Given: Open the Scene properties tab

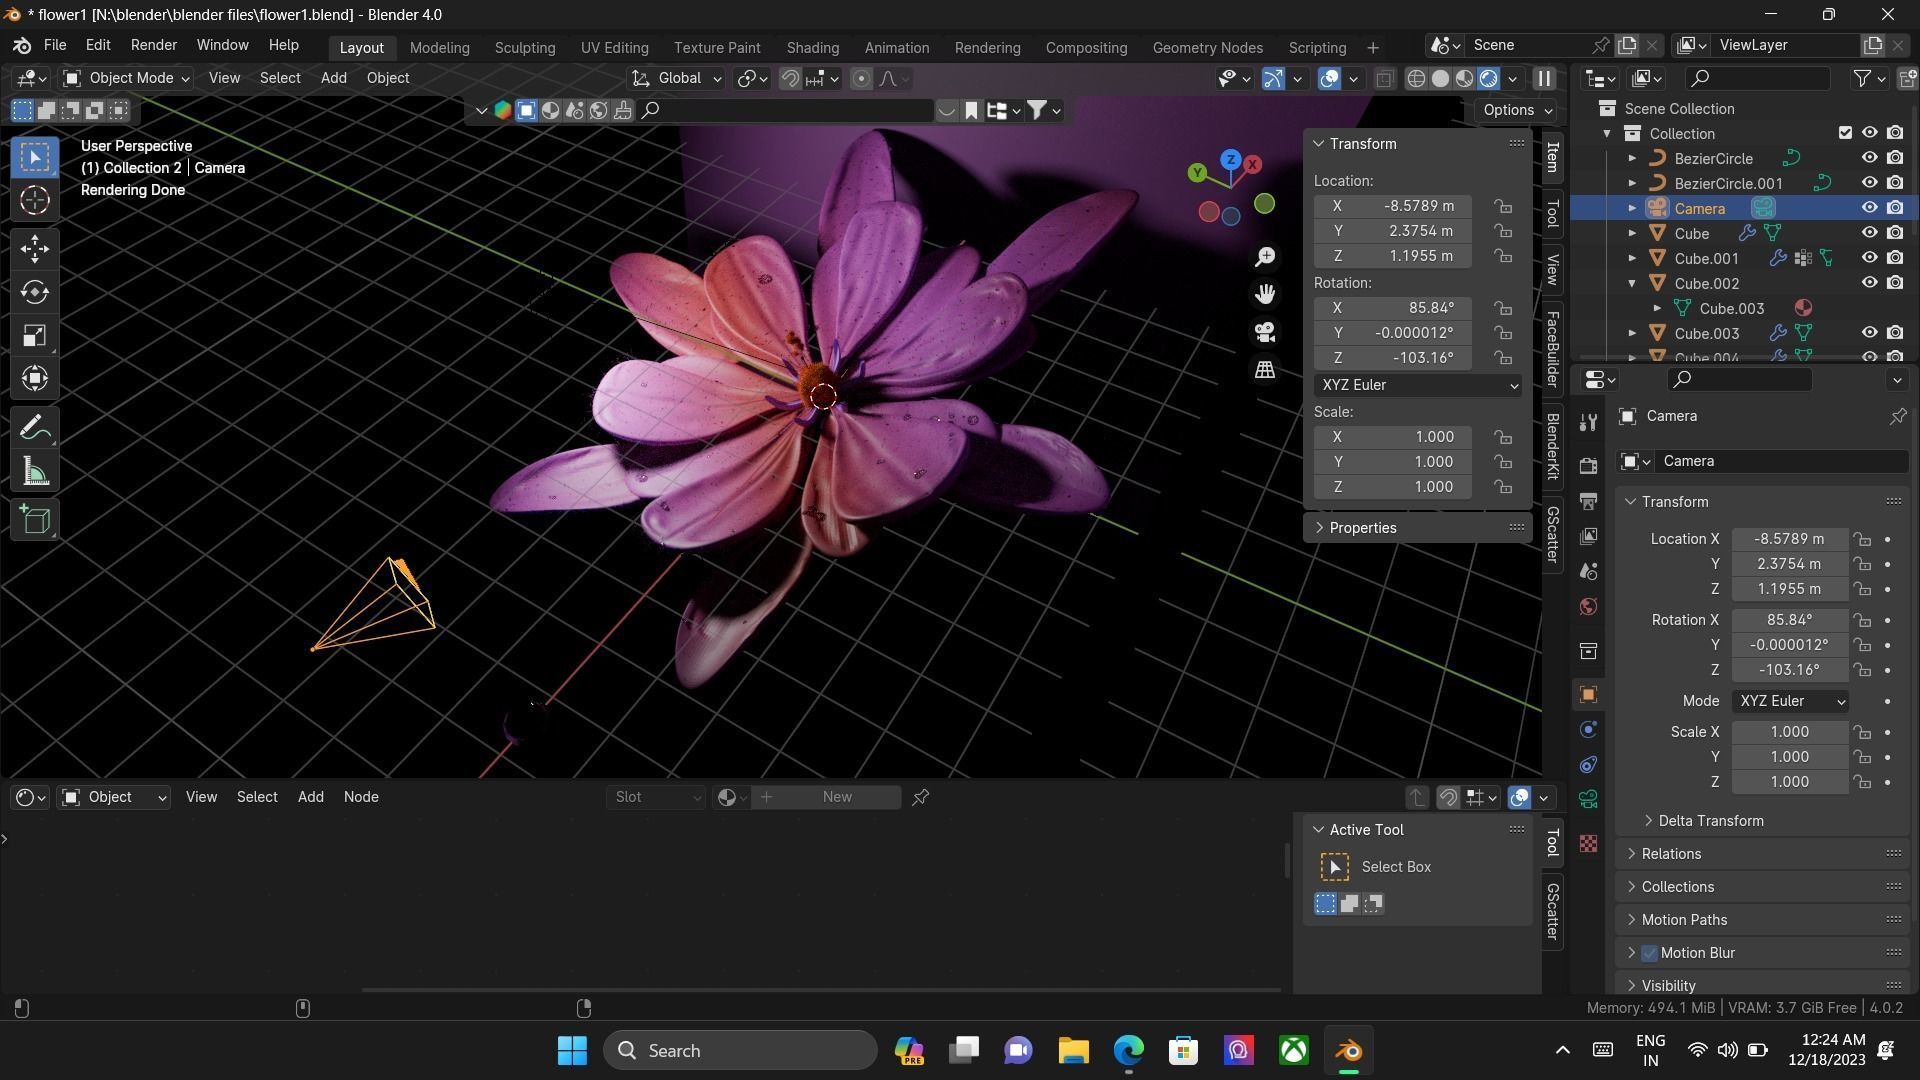Looking at the screenshot, I should (1588, 572).
